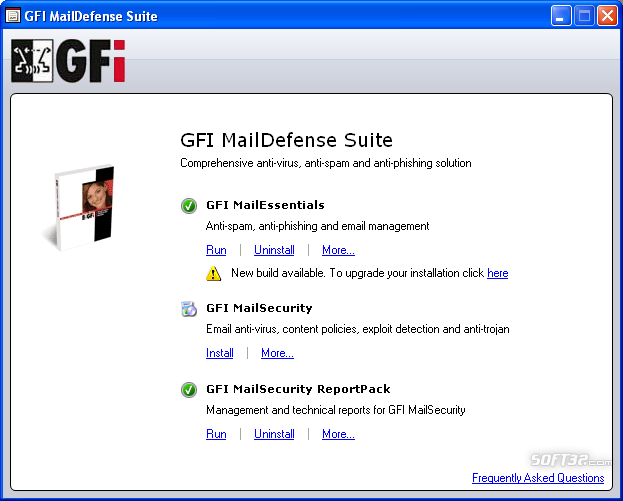Click the yellow warning triangle icon
The image size is (623, 501).
tap(214, 273)
